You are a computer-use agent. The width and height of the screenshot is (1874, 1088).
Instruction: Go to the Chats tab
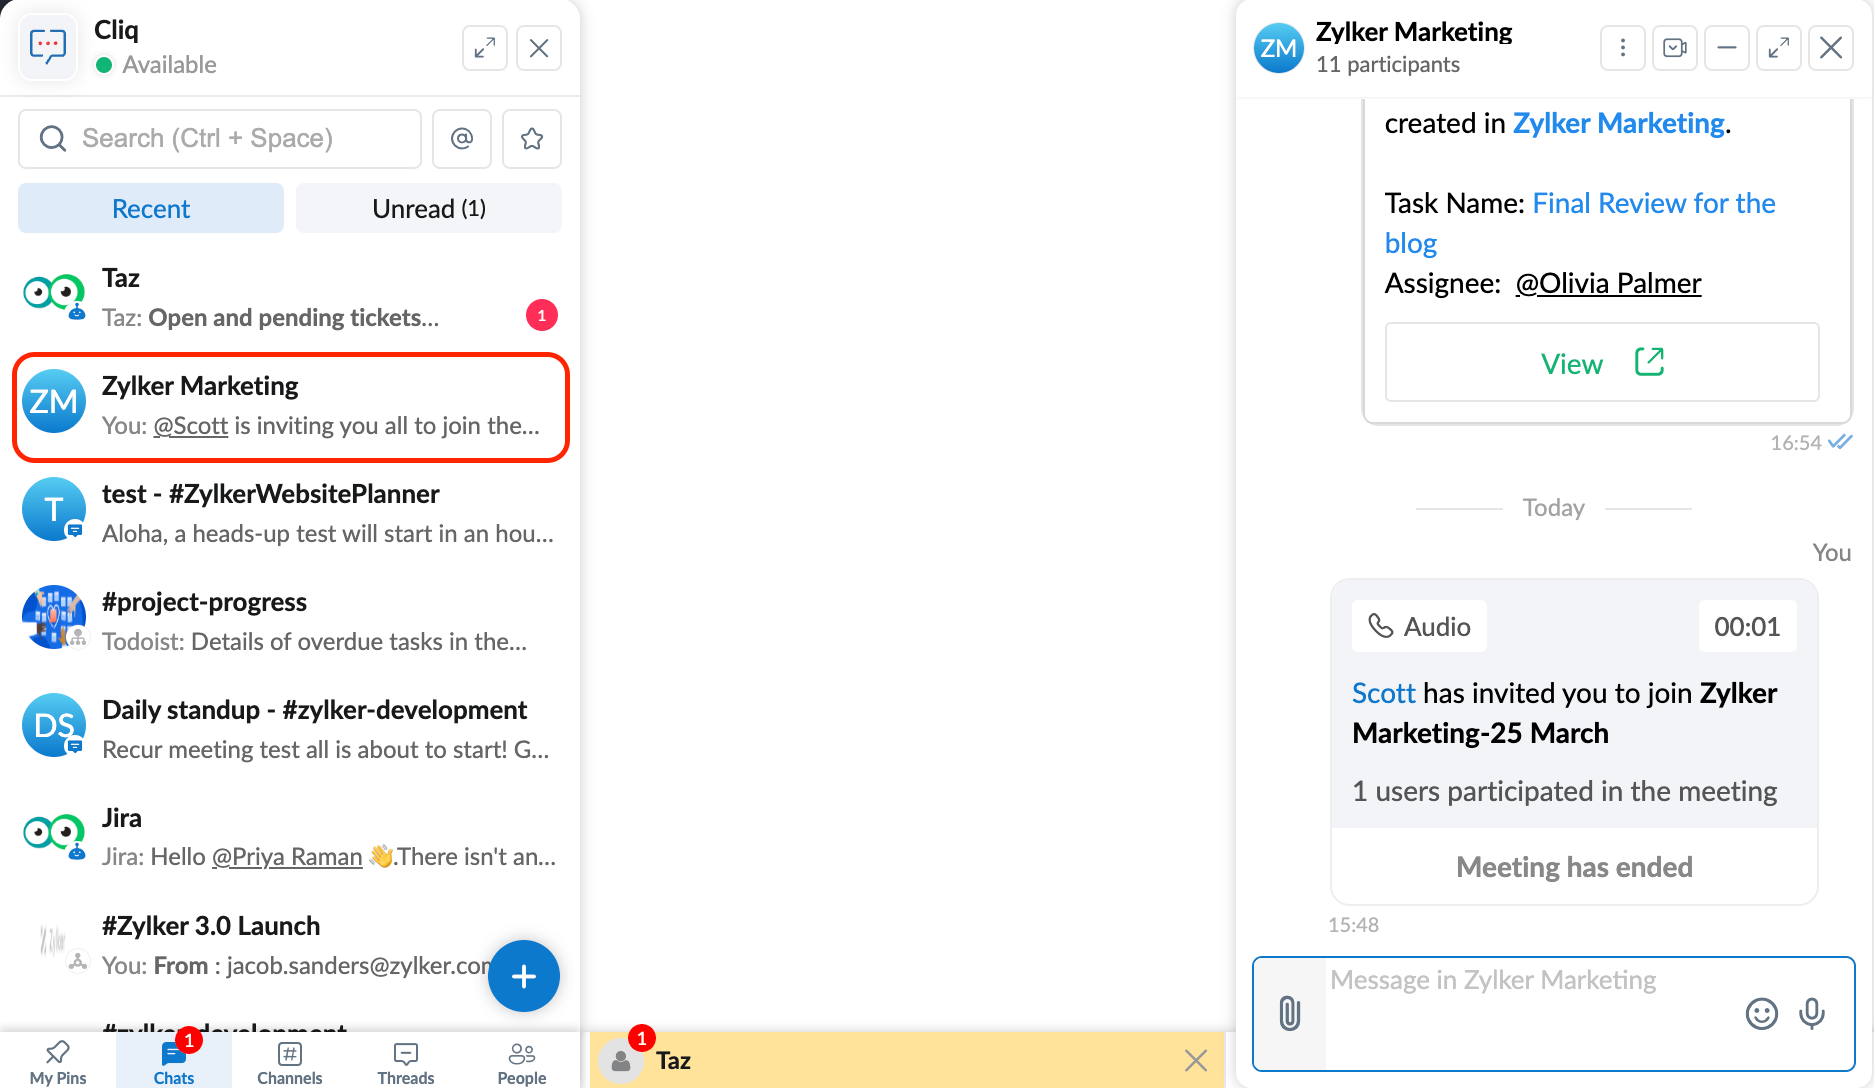[x=174, y=1062]
